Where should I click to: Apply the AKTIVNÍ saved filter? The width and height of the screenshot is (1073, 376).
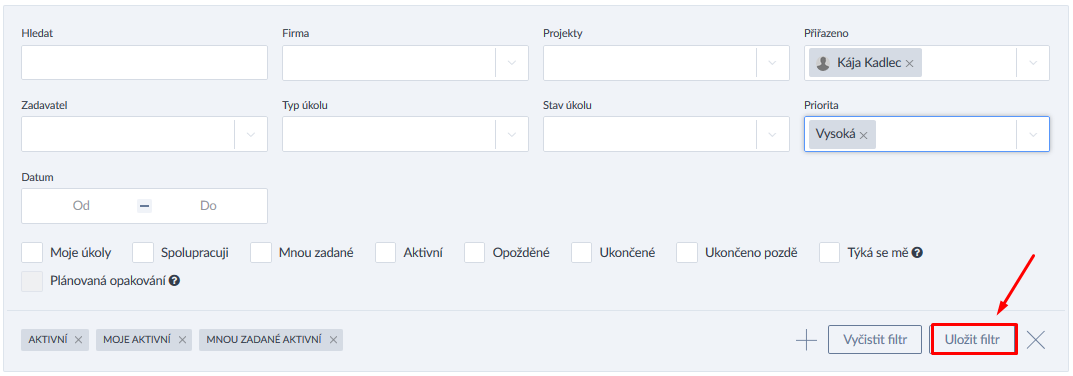point(48,340)
